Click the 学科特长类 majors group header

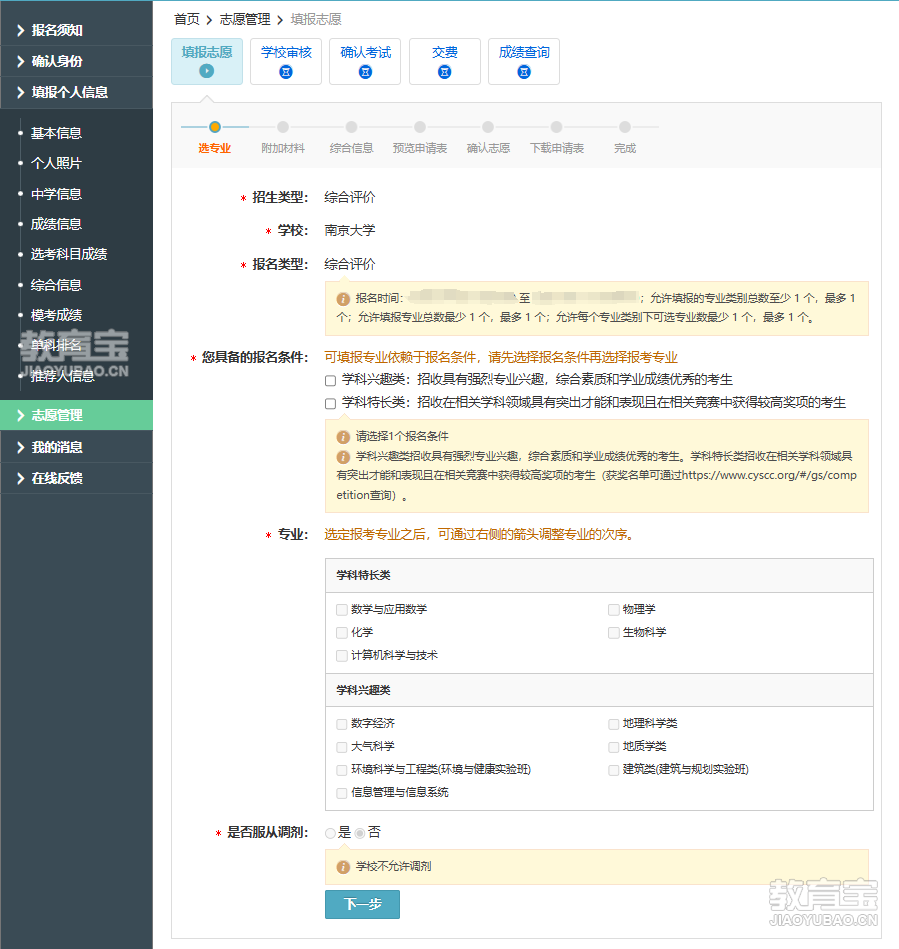599,576
